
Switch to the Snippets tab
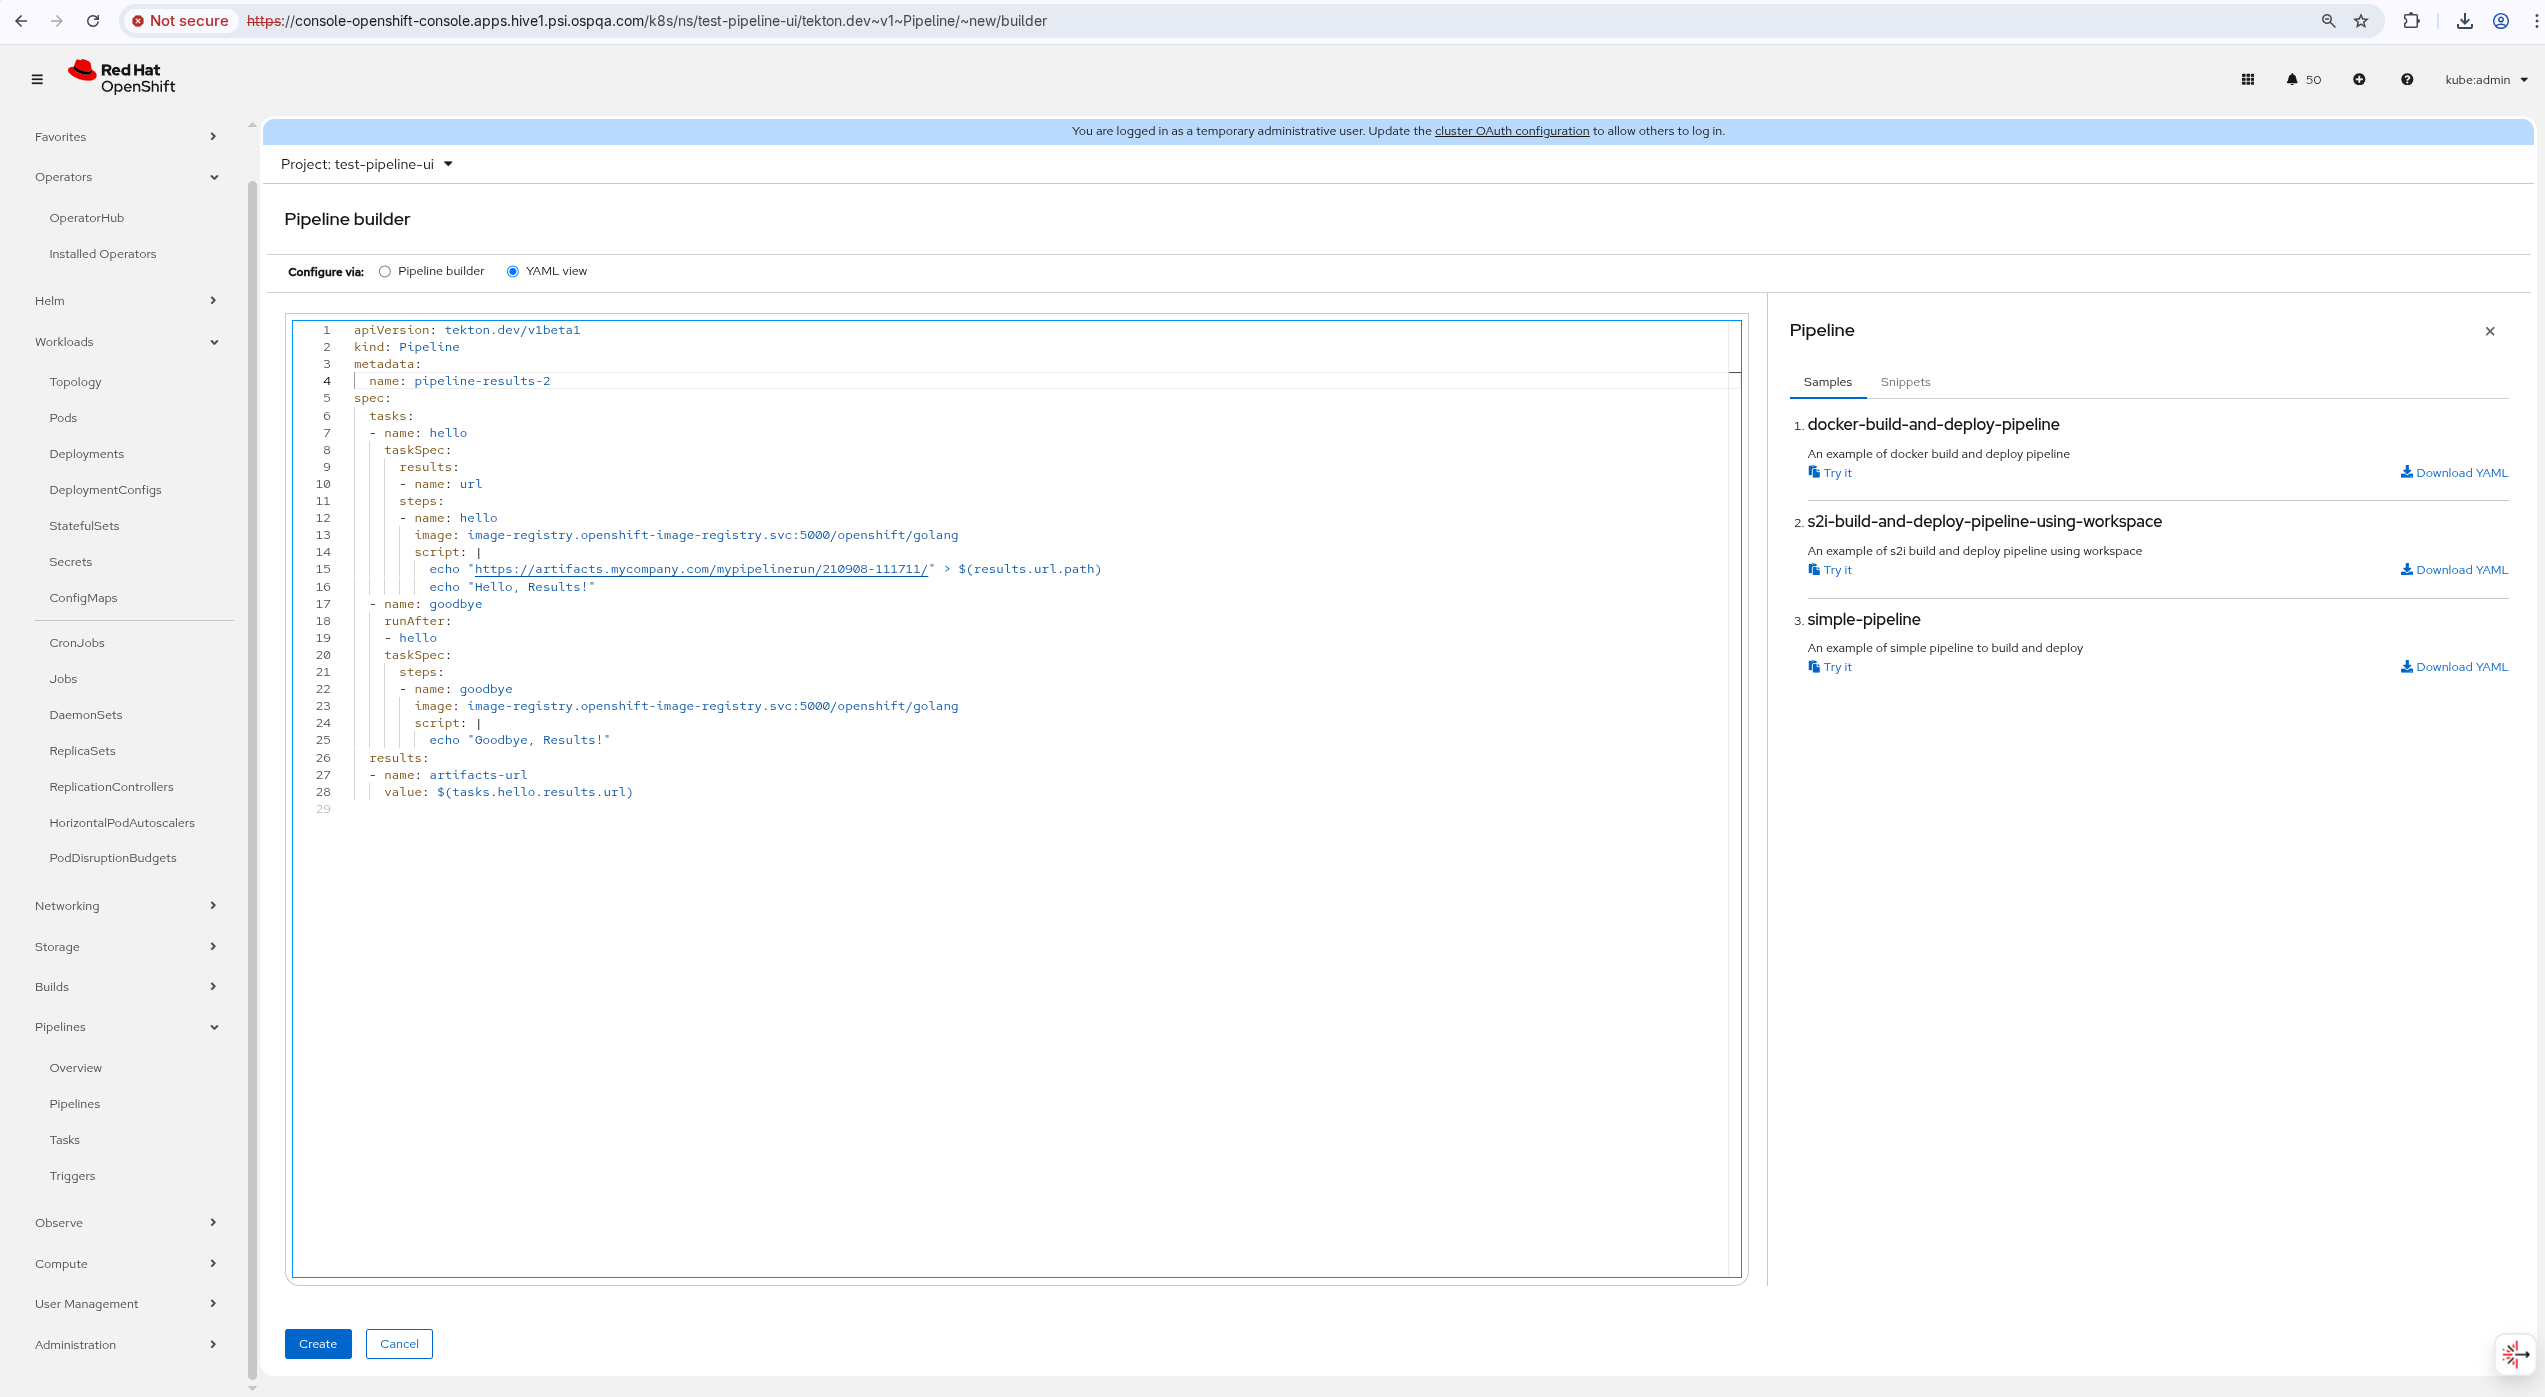(1904, 382)
